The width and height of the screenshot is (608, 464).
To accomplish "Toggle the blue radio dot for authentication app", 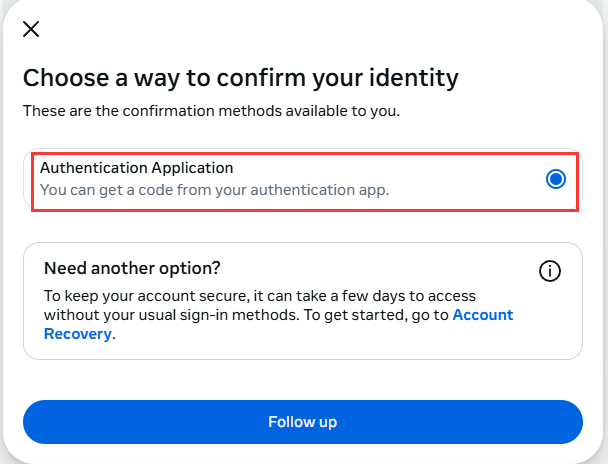I will (556, 179).
